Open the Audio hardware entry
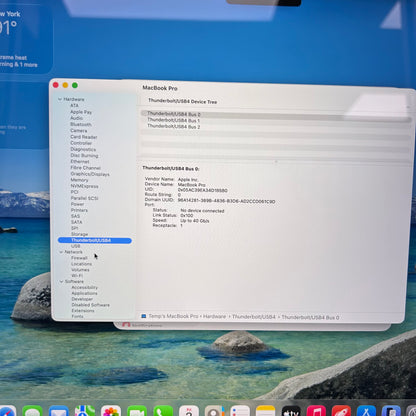Image resolution: width=416 pixels, height=416 pixels. (x=76, y=118)
